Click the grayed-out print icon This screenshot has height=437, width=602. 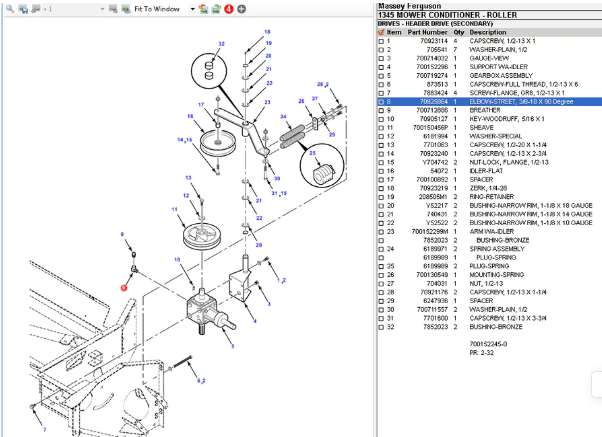[36, 8]
